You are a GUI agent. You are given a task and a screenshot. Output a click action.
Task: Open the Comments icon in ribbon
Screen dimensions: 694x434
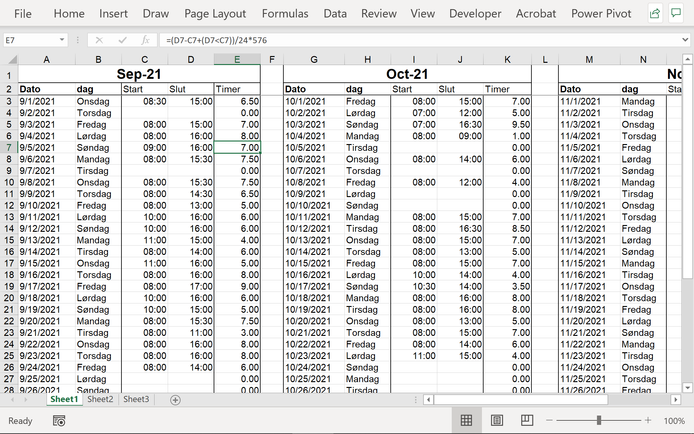click(676, 13)
